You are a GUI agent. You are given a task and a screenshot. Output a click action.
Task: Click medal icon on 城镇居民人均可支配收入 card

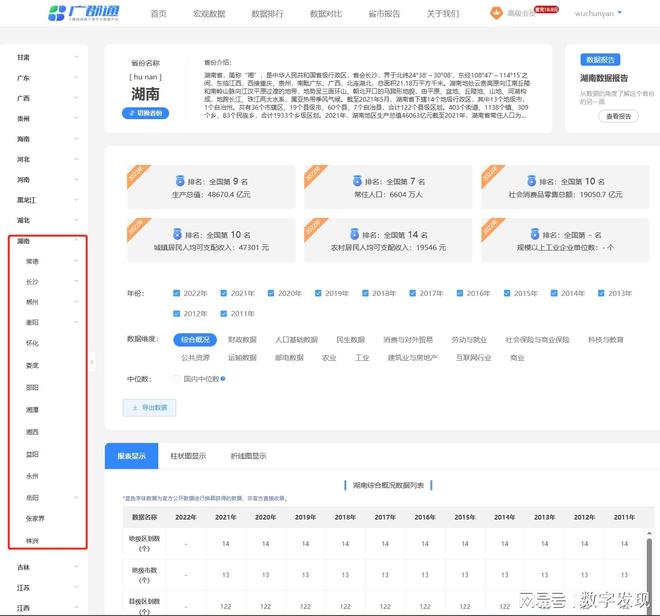177,234
